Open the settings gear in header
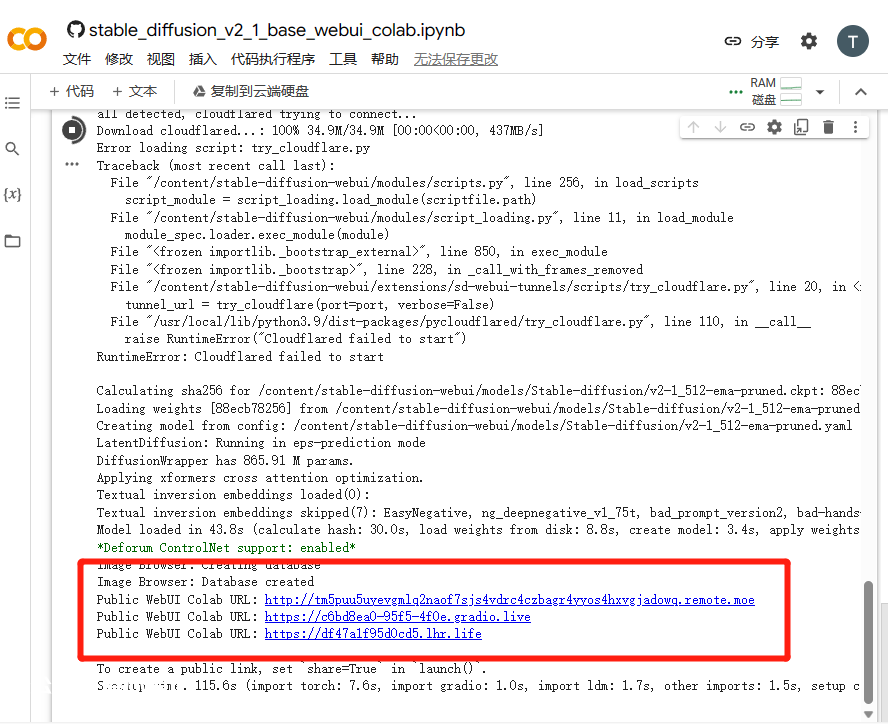The height and width of the screenshot is (724, 888). (809, 41)
